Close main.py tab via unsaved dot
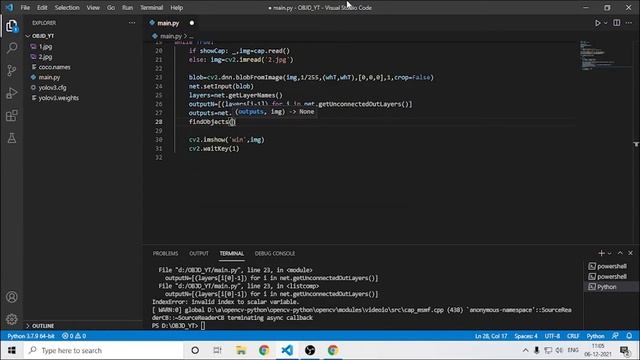 coord(192,23)
